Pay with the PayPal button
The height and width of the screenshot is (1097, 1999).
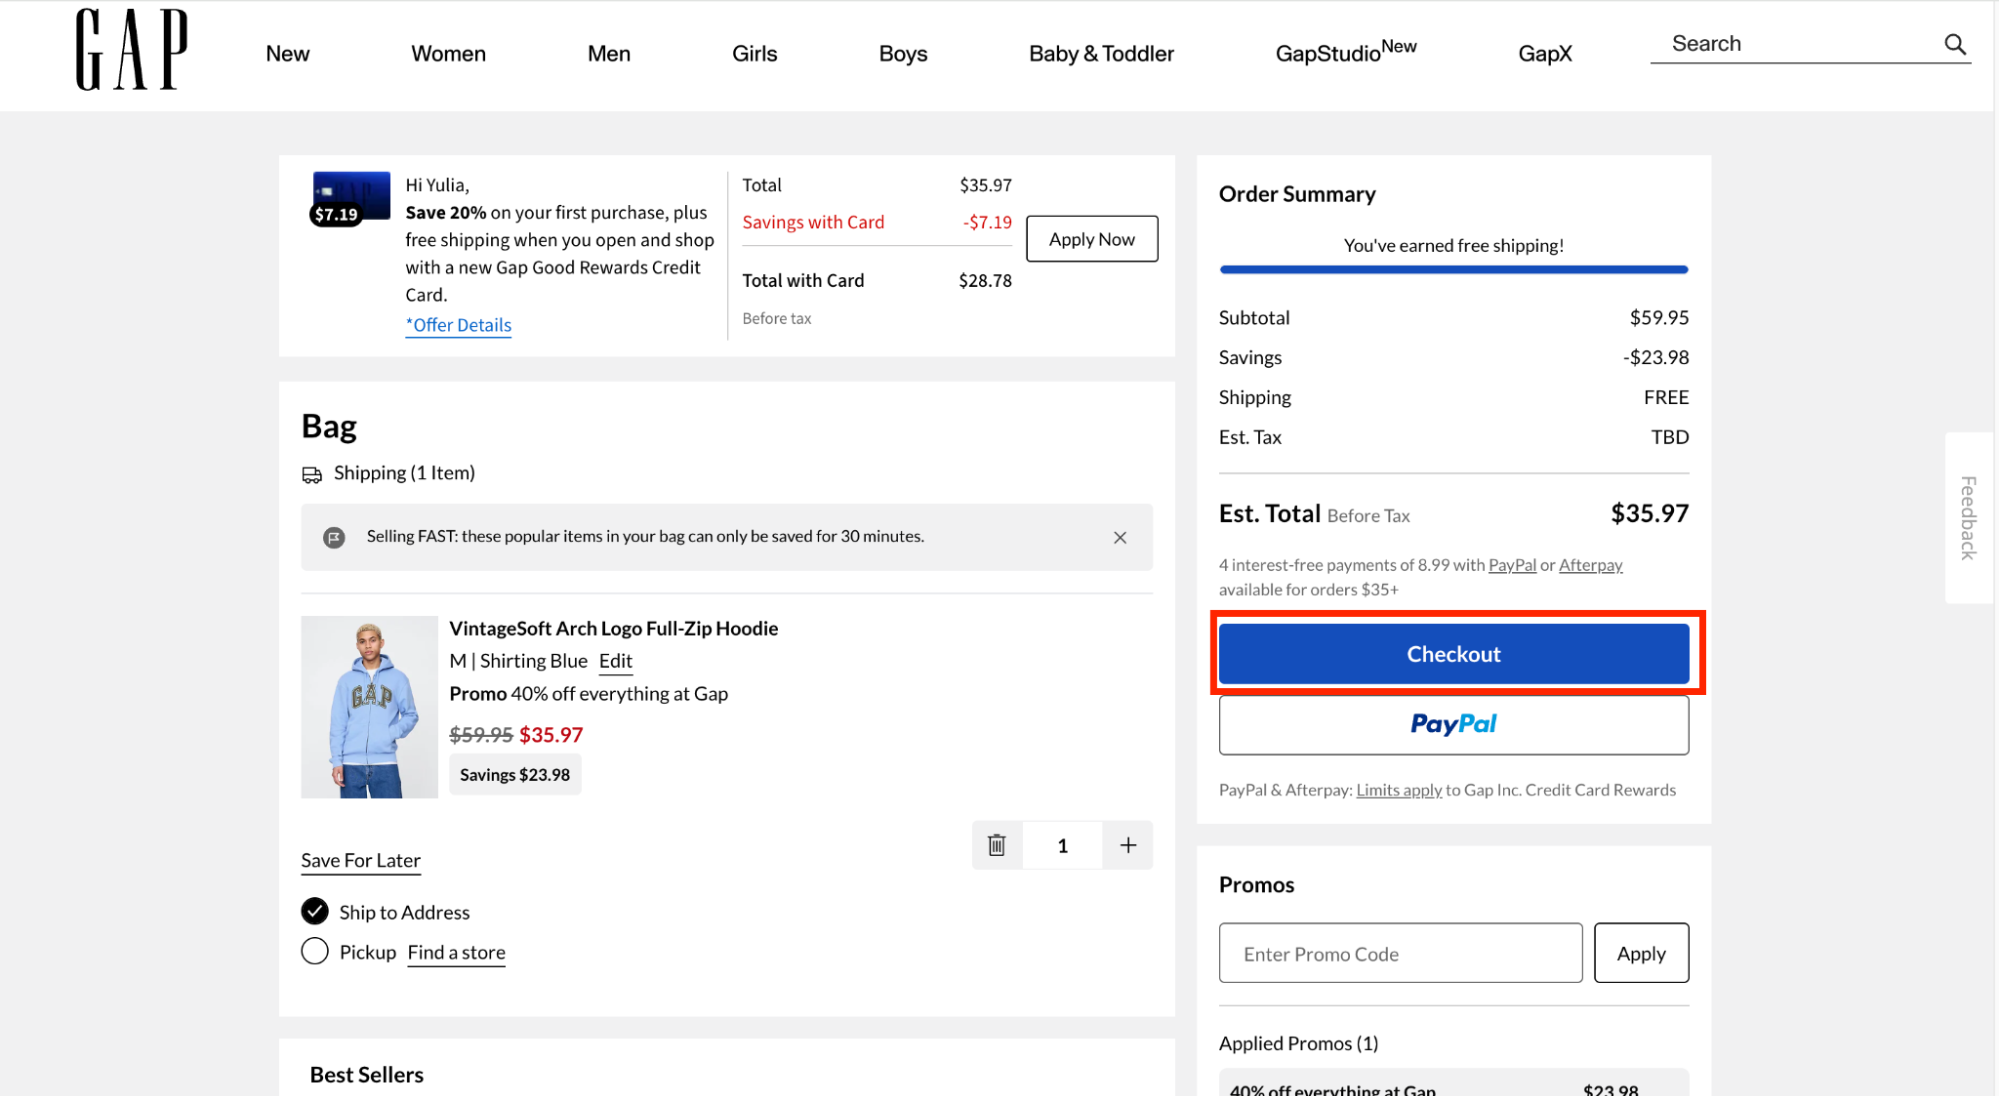(1452, 724)
